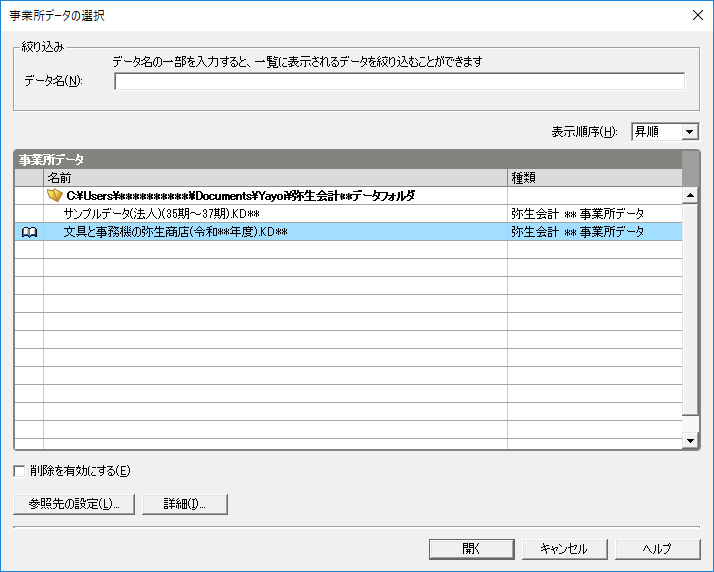This screenshot has height=572, width=714.
Task: Click the 弥生会計 ** 事業所データ type cell of the selected row
Action: click(595, 232)
